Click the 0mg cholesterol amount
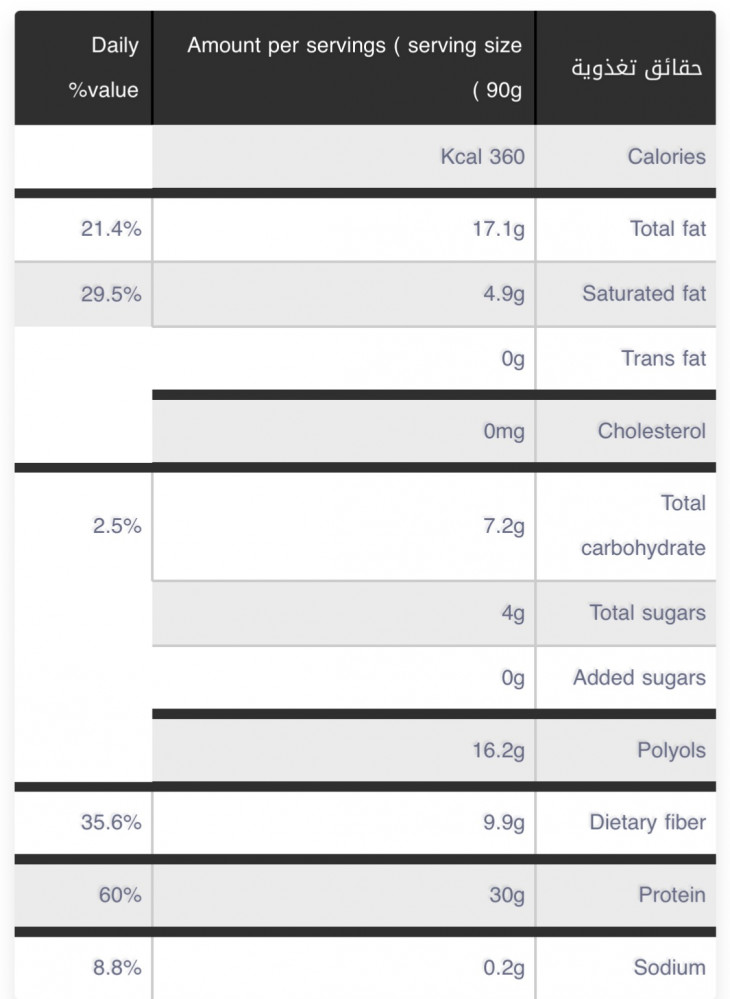Viewport: 730px width, 999px height. [x=504, y=431]
